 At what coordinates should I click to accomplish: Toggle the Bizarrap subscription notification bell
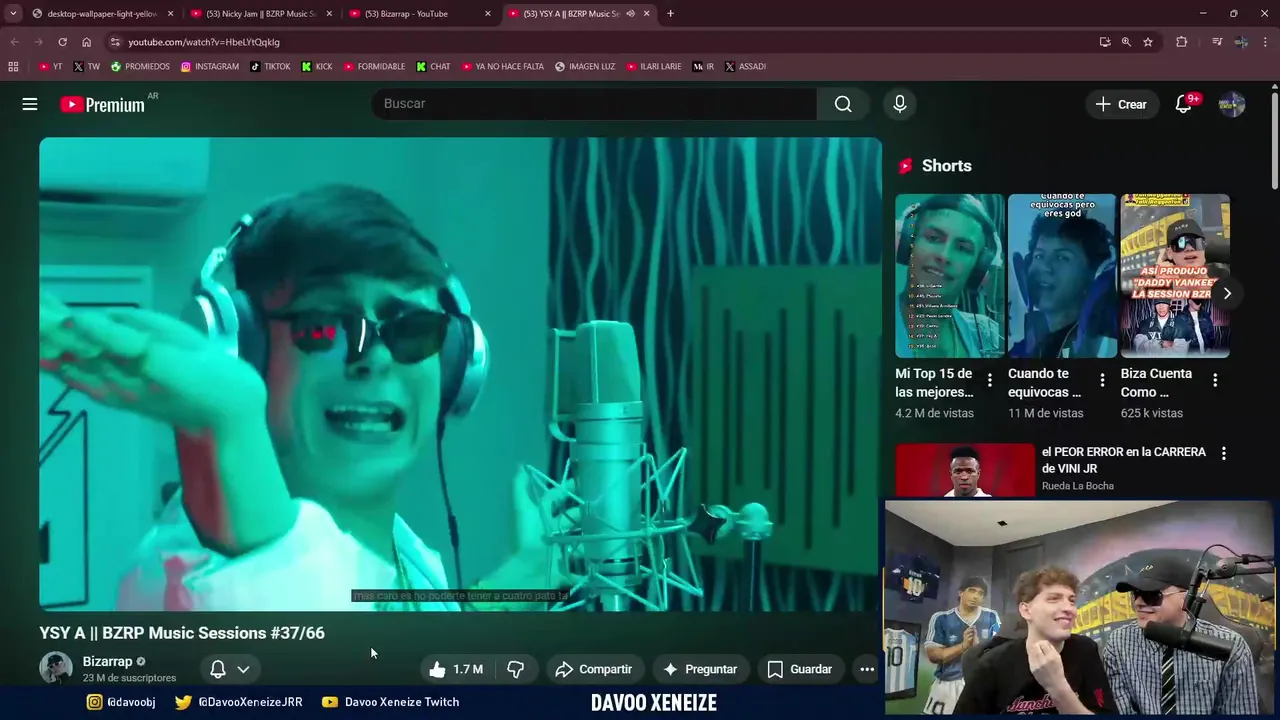[217, 669]
